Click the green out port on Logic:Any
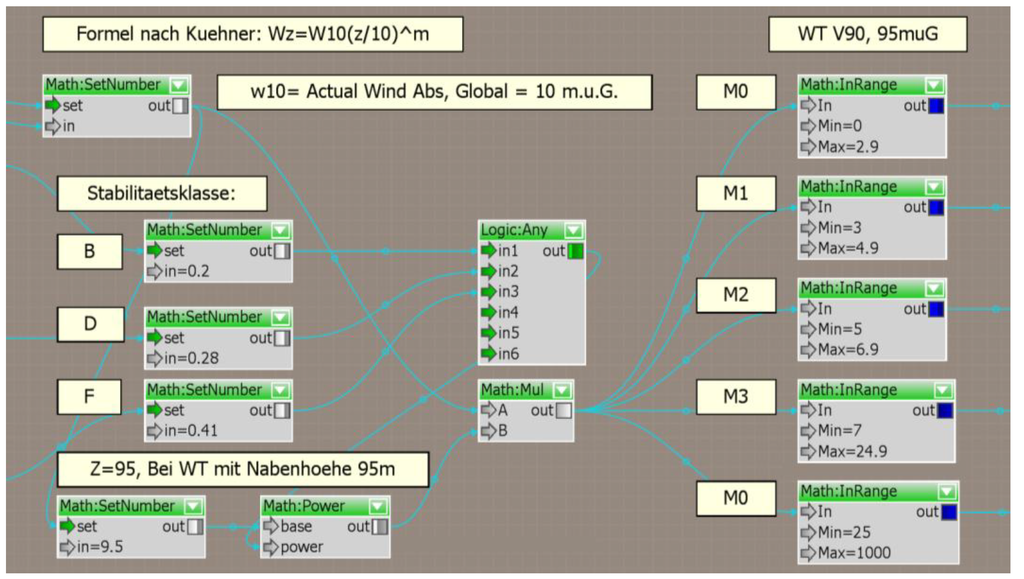The width and height of the screenshot is (1024, 579). tap(575, 251)
